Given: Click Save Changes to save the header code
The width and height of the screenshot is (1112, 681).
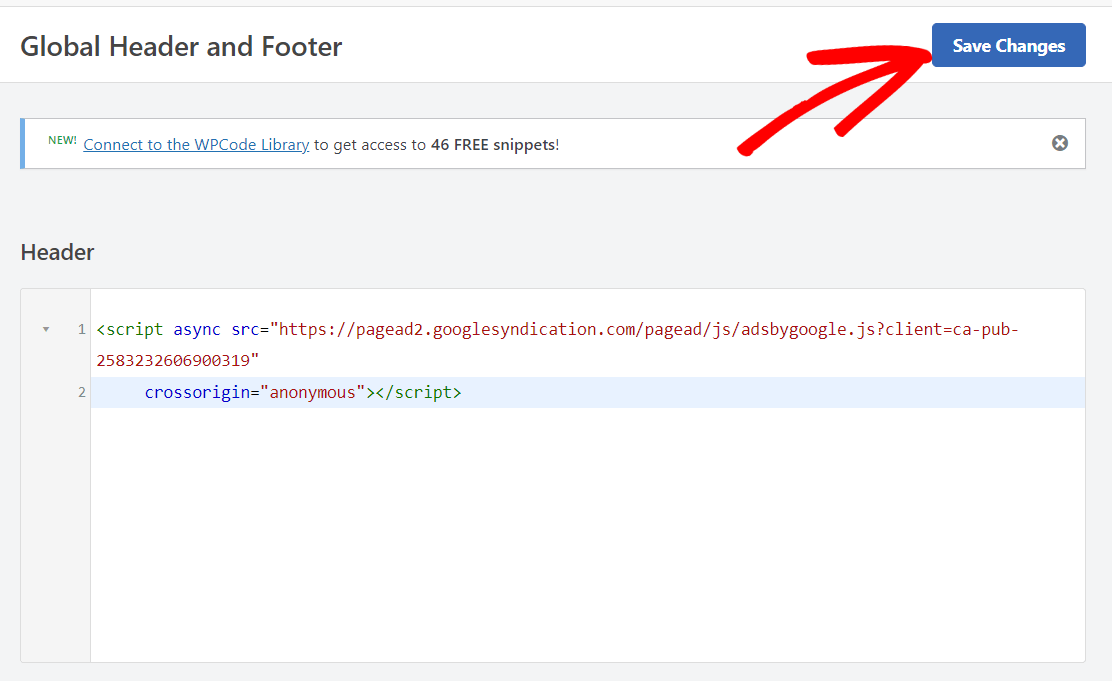Looking at the screenshot, I should [1007, 45].
